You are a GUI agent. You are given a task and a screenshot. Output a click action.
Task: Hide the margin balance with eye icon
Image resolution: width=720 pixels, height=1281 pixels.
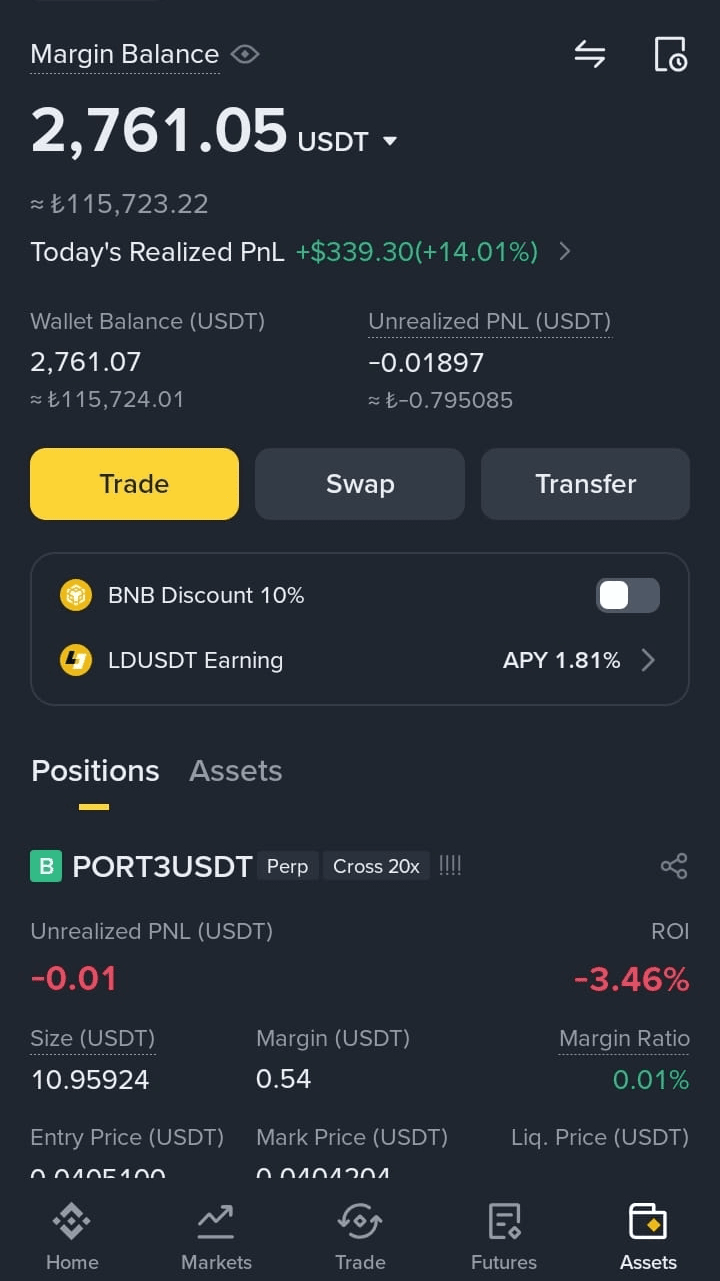point(245,54)
